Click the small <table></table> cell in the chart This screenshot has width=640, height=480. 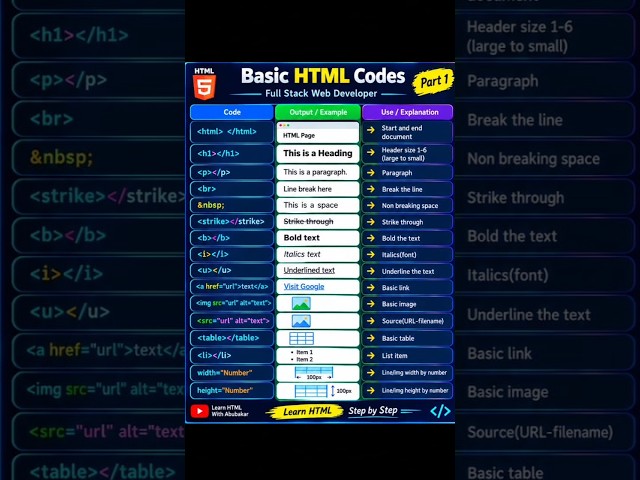[x=232, y=338]
